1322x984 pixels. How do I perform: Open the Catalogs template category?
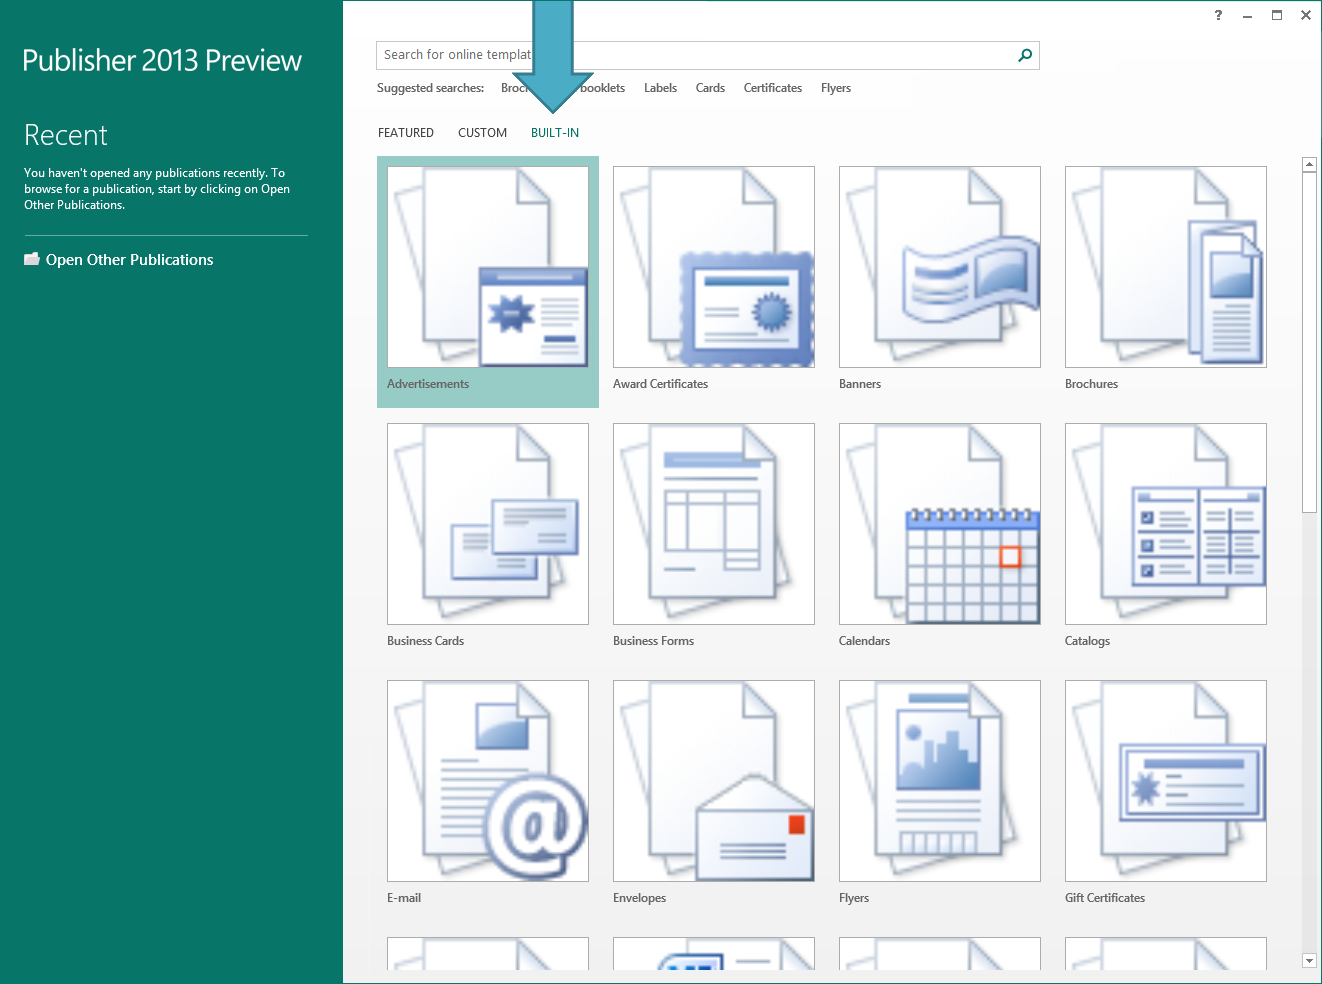coord(1166,524)
